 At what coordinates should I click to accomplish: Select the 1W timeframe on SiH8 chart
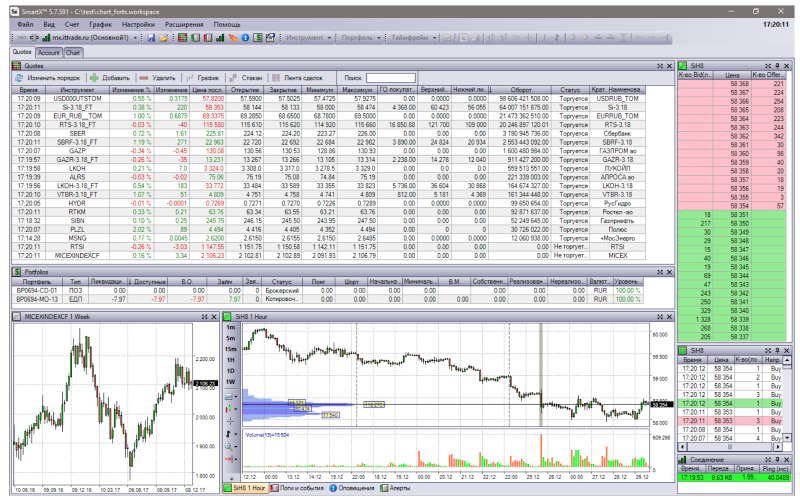231,382
